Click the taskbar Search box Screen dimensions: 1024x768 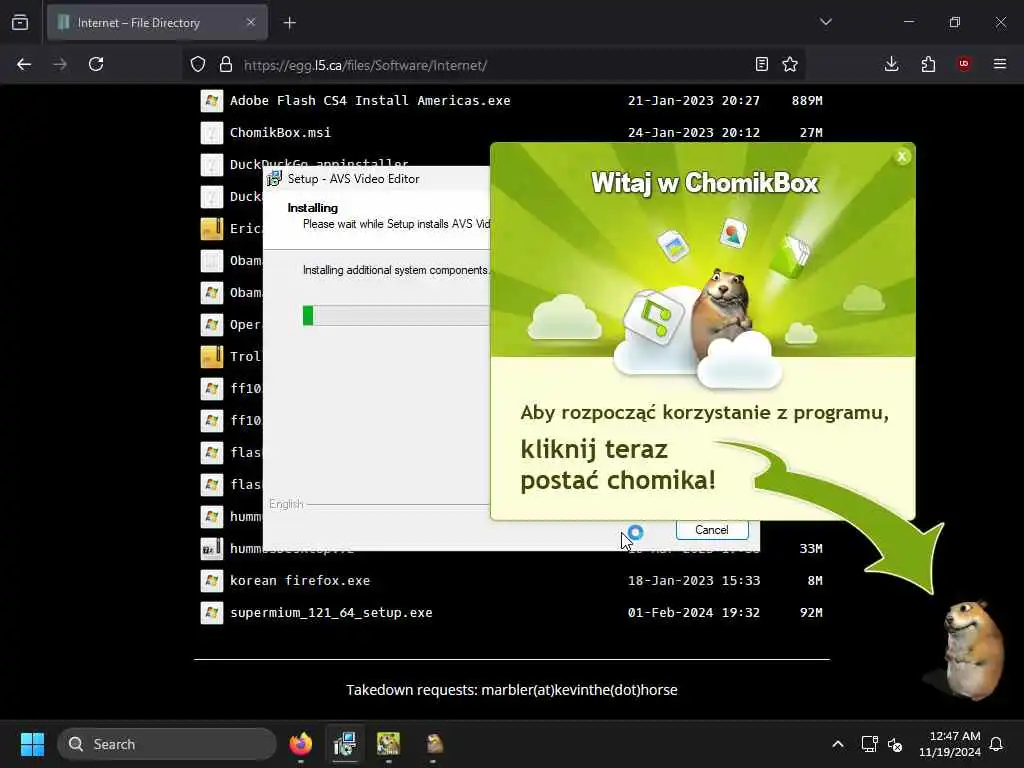[x=167, y=744]
